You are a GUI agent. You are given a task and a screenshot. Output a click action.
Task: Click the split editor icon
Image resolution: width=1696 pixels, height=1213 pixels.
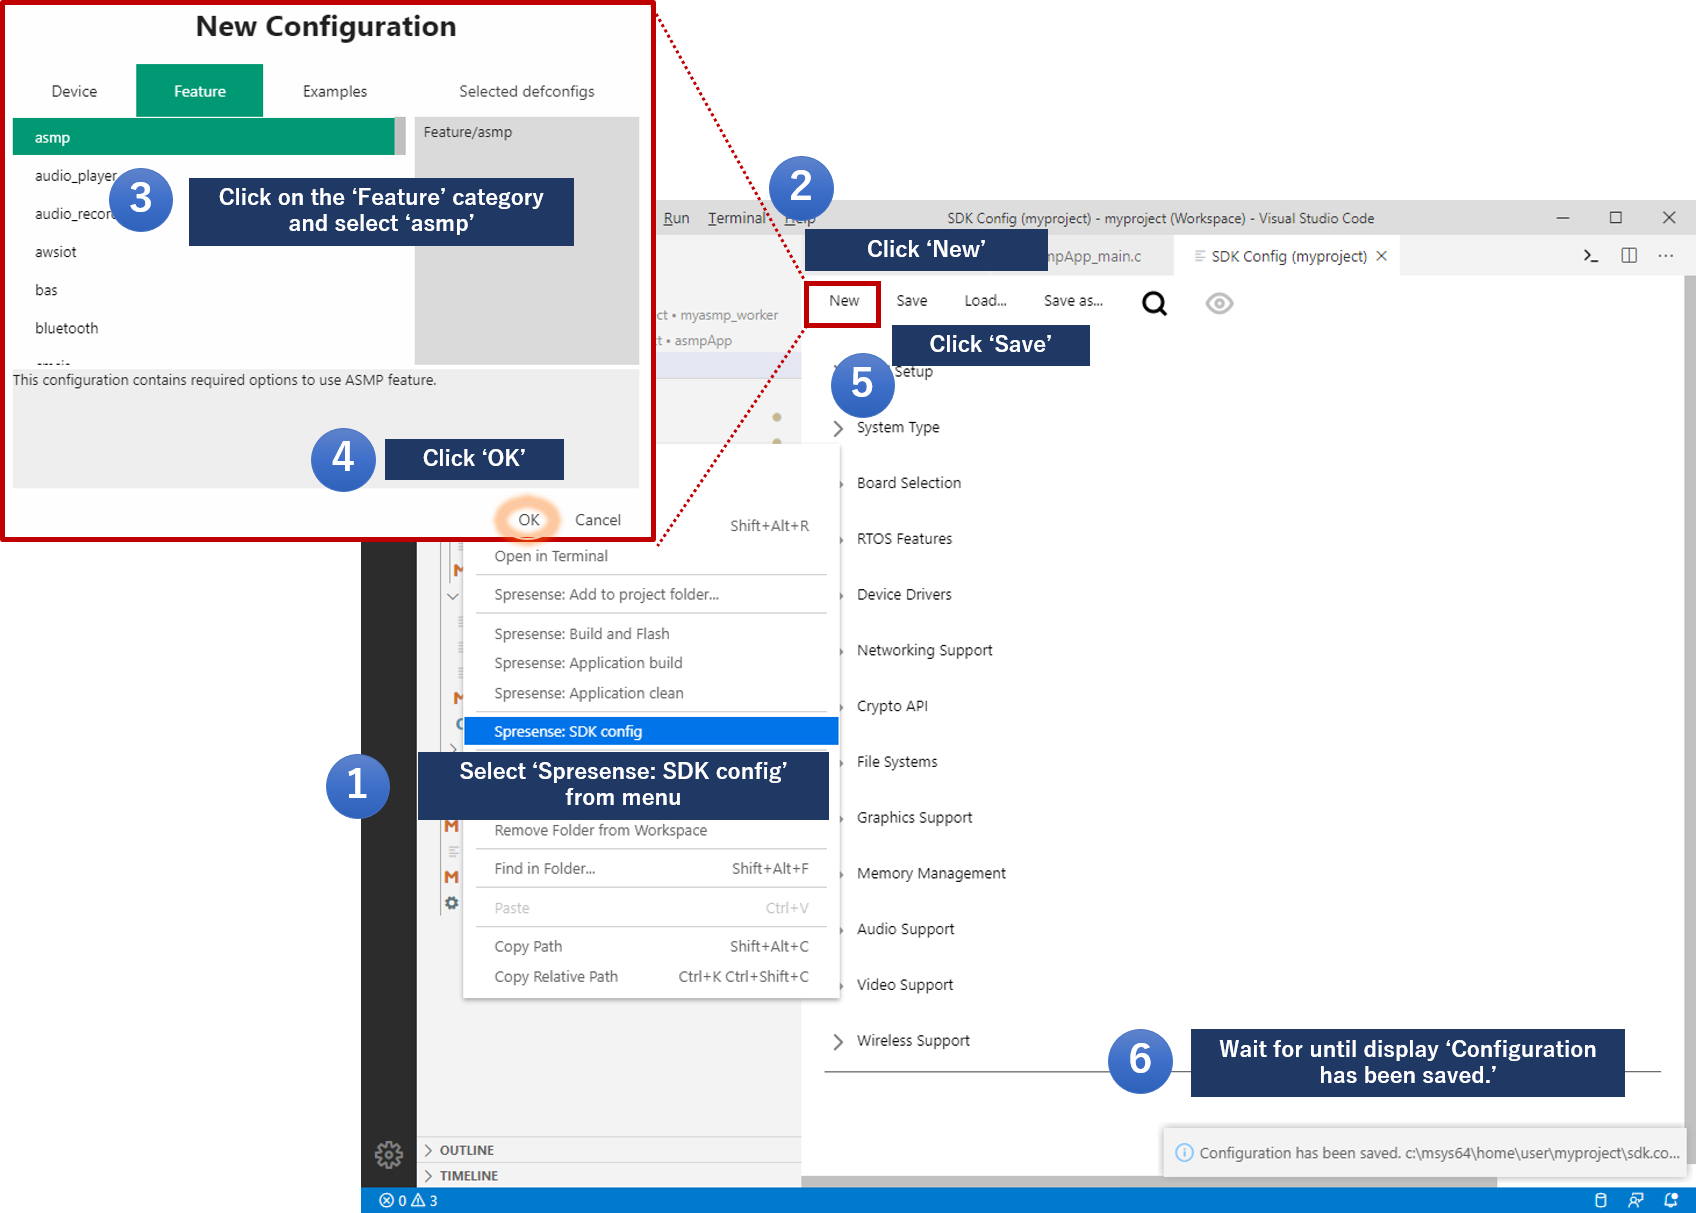pyautogui.click(x=1628, y=256)
